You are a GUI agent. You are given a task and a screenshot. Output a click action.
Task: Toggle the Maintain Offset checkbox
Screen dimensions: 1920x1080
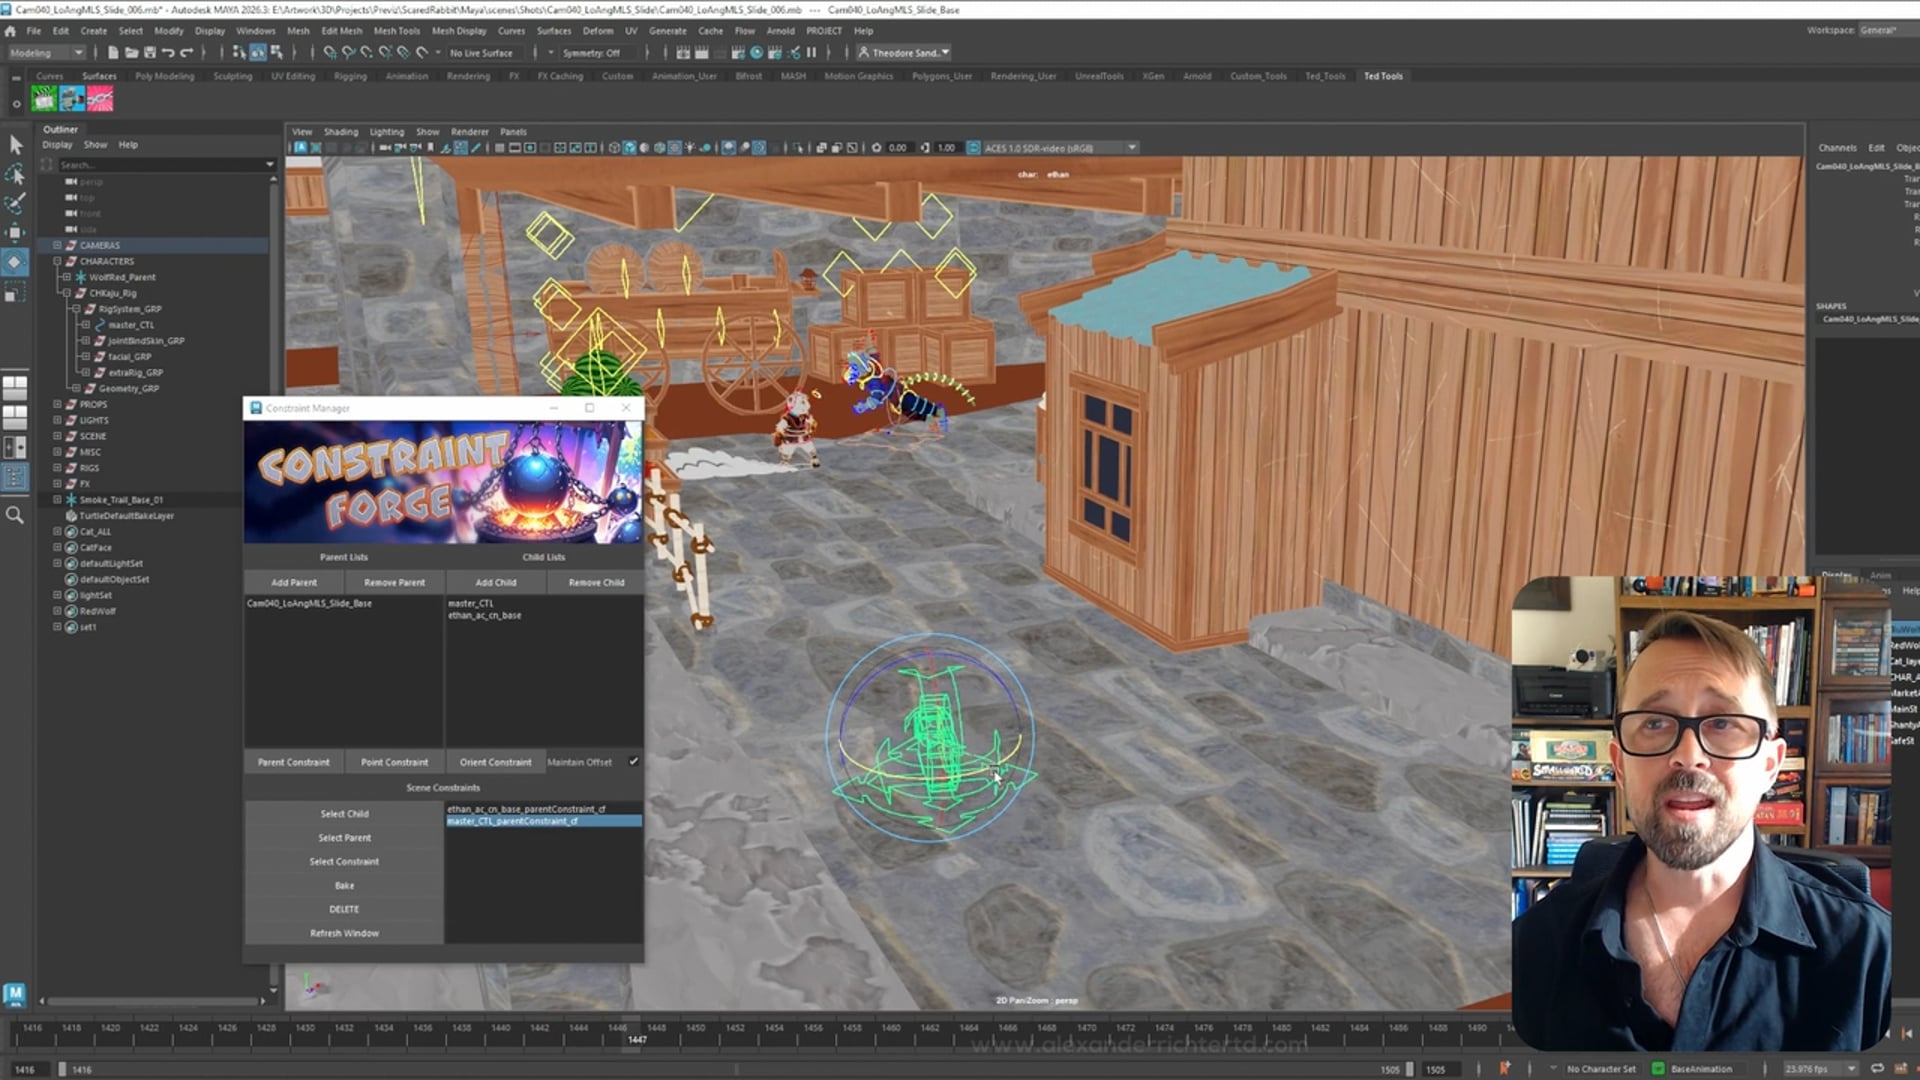pos(633,762)
